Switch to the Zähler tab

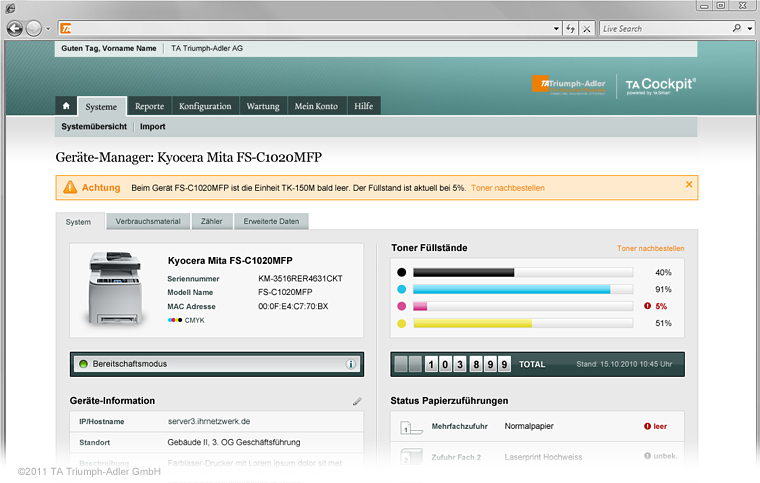pyautogui.click(x=212, y=221)
